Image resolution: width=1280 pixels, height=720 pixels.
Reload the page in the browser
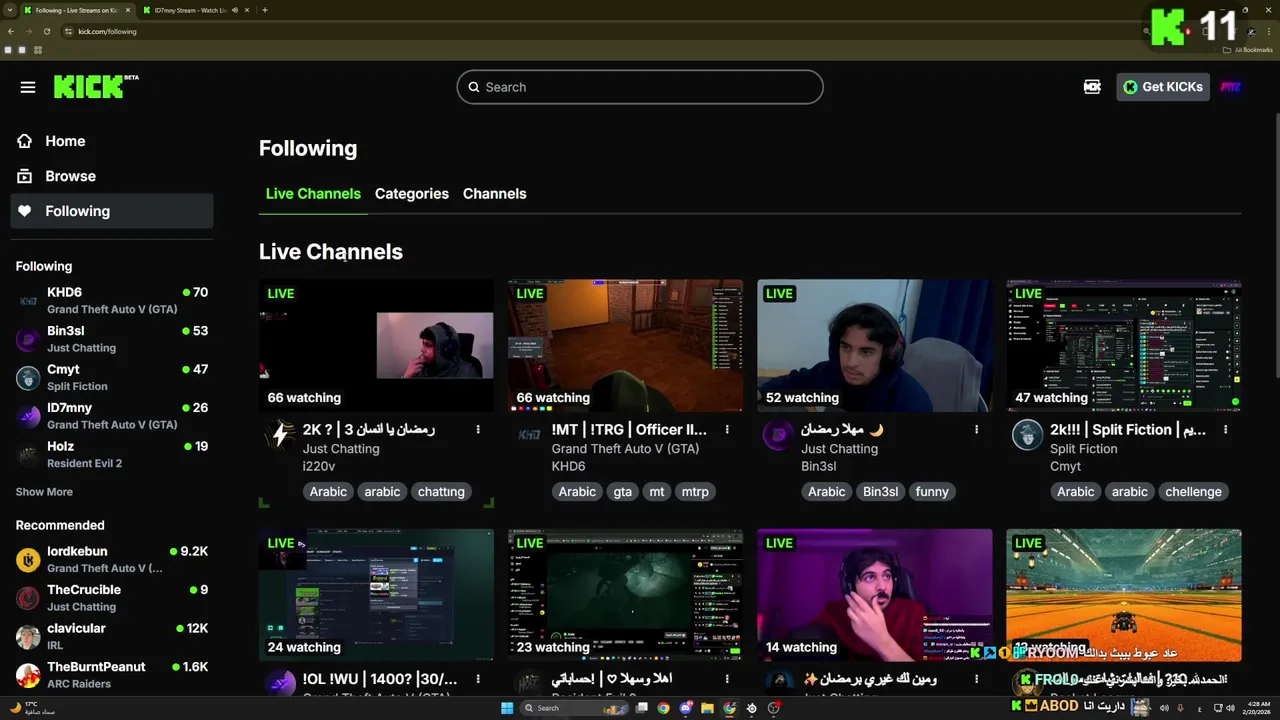click(x=46, y=31)
